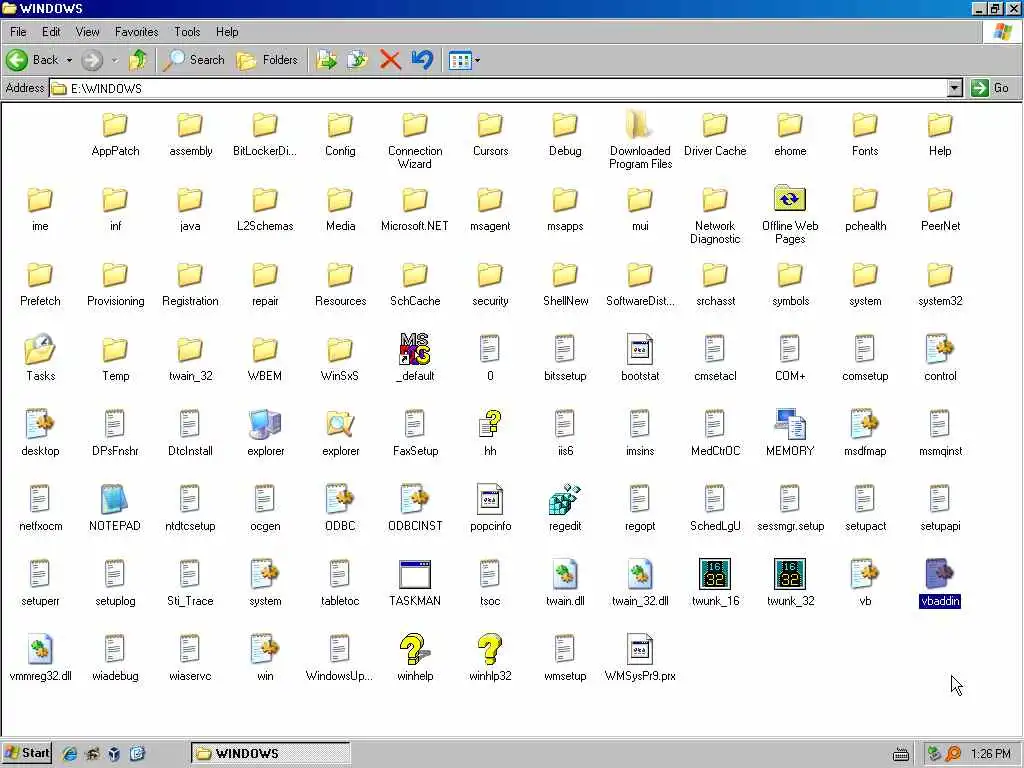Select the system32 folder
Screen dimensions: 1024x768
tap(940, 275)
